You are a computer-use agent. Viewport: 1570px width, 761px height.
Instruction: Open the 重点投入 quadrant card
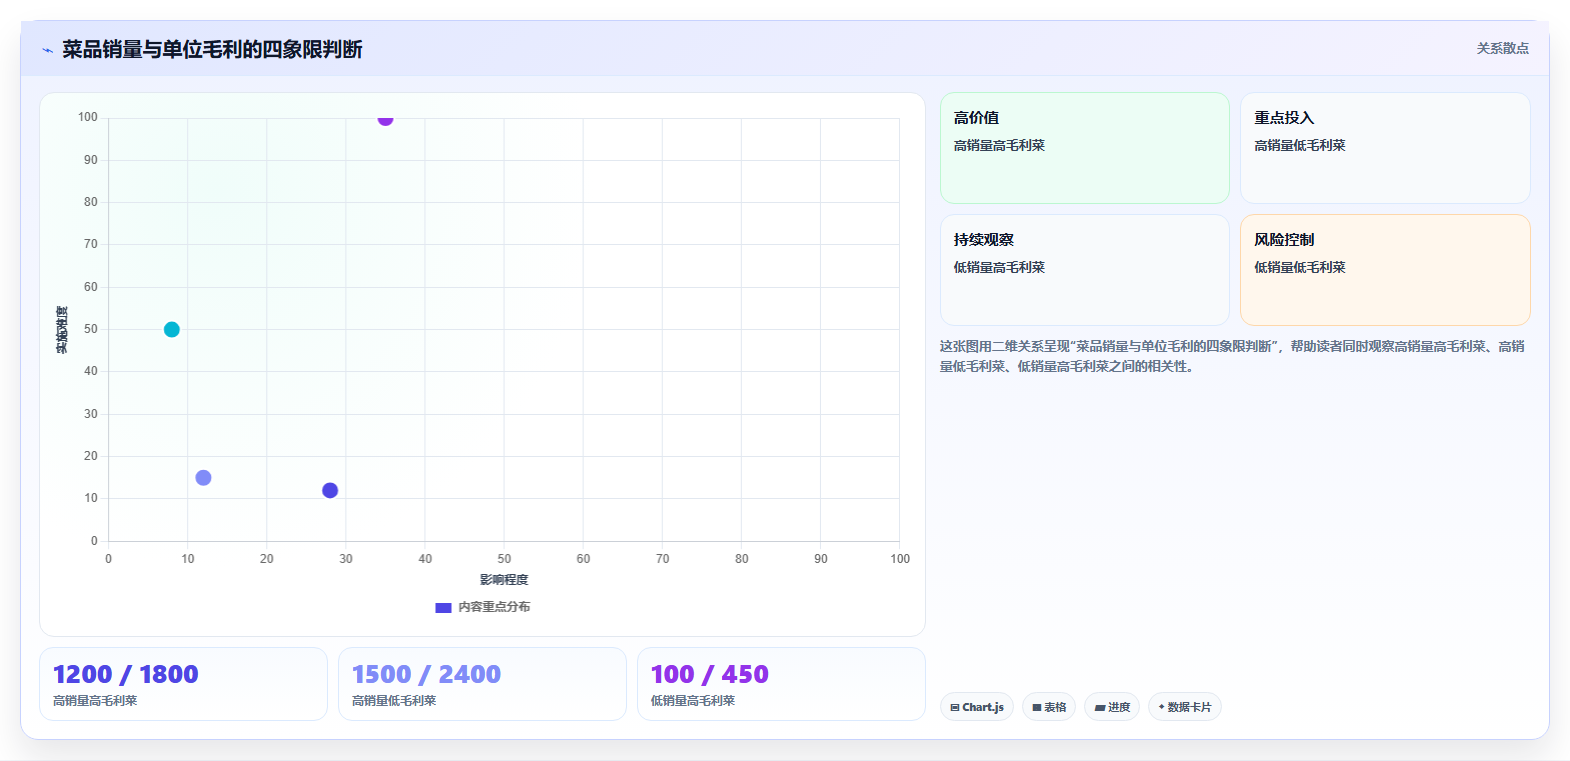click(1385, 148)
